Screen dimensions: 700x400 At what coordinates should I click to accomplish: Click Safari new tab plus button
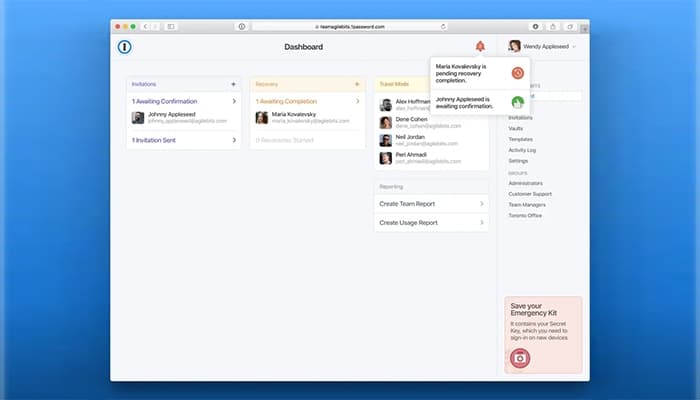(584, 29)
